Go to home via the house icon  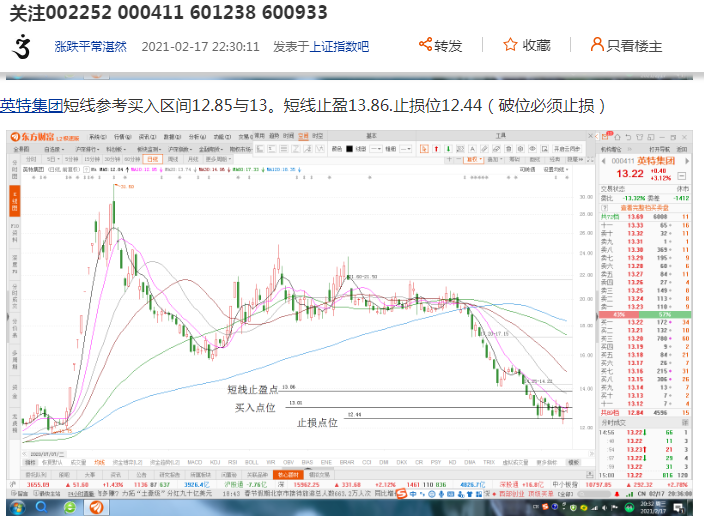tap(618, 137)
